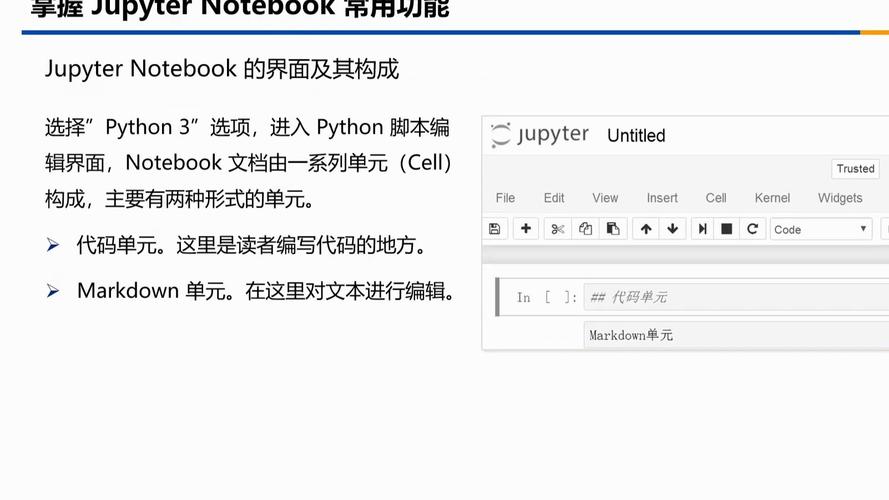
Task: Paste cell below using the paste icon
Action: pos(613,229)
